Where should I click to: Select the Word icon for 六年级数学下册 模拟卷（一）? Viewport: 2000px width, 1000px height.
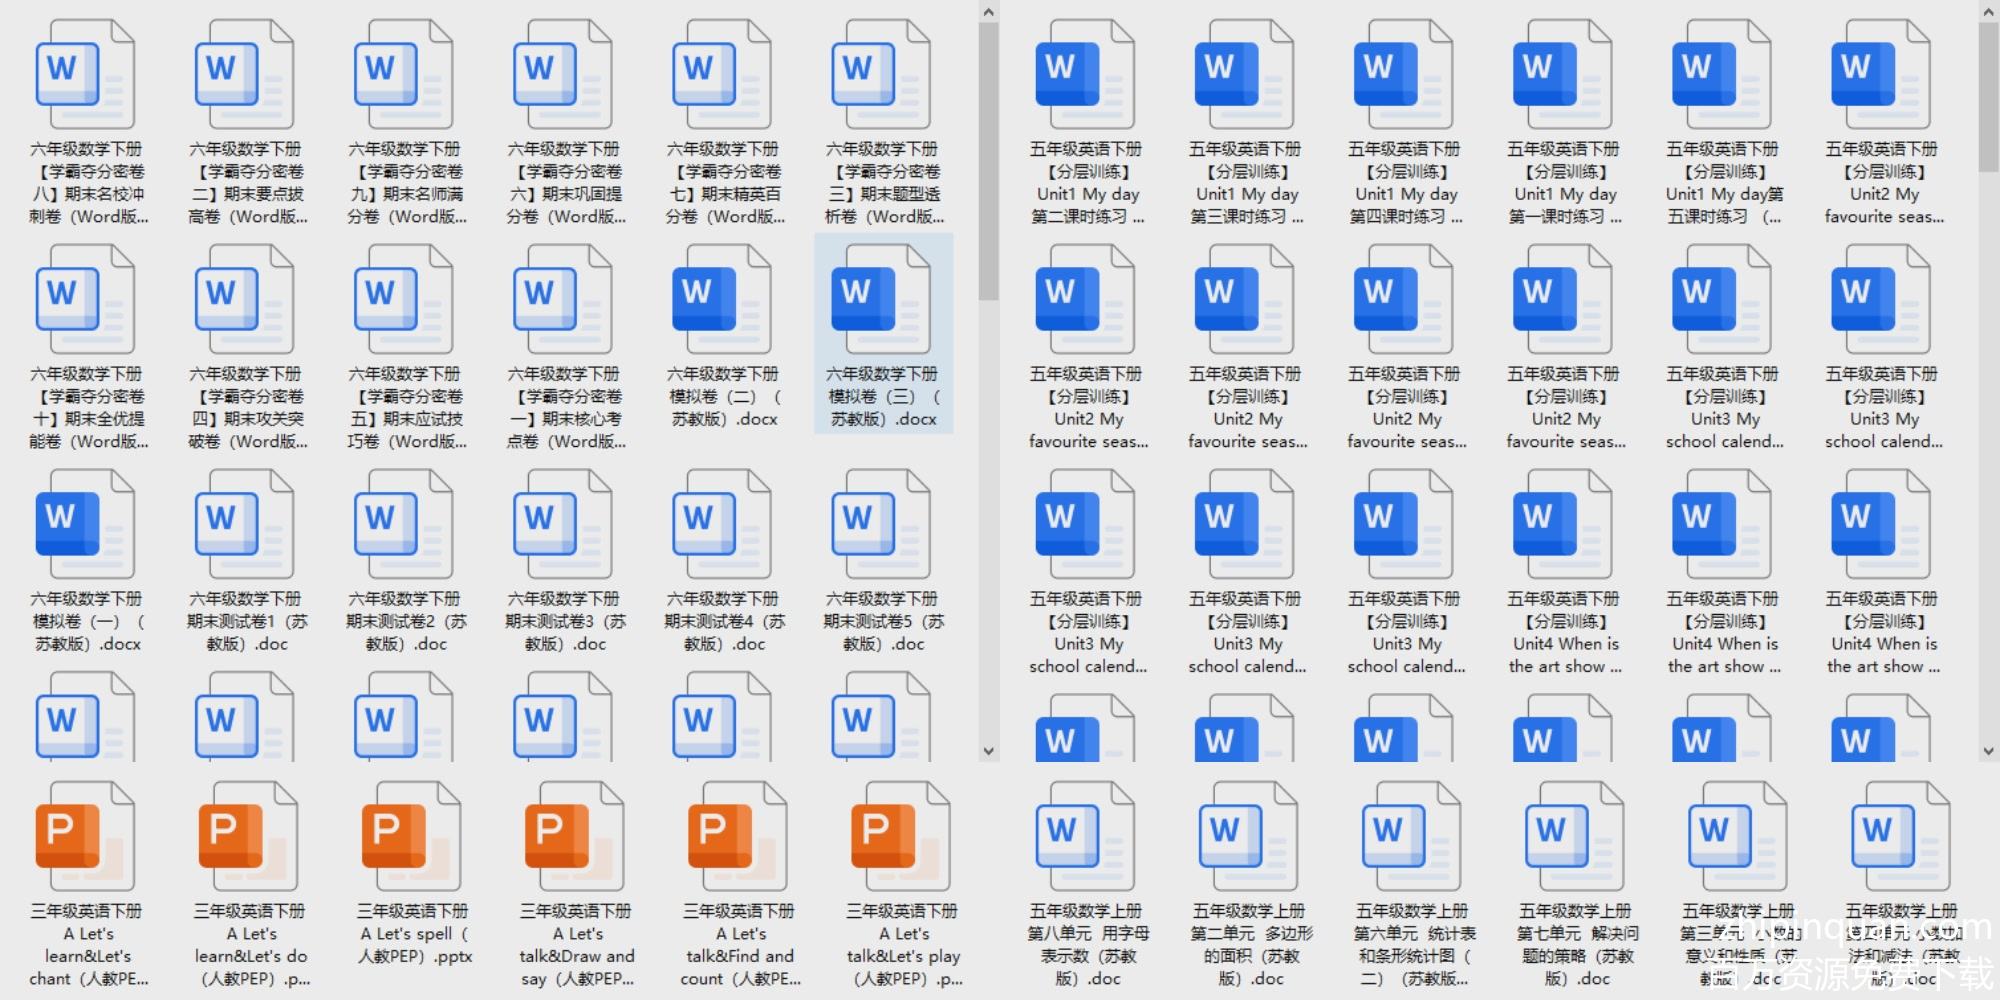85,525
